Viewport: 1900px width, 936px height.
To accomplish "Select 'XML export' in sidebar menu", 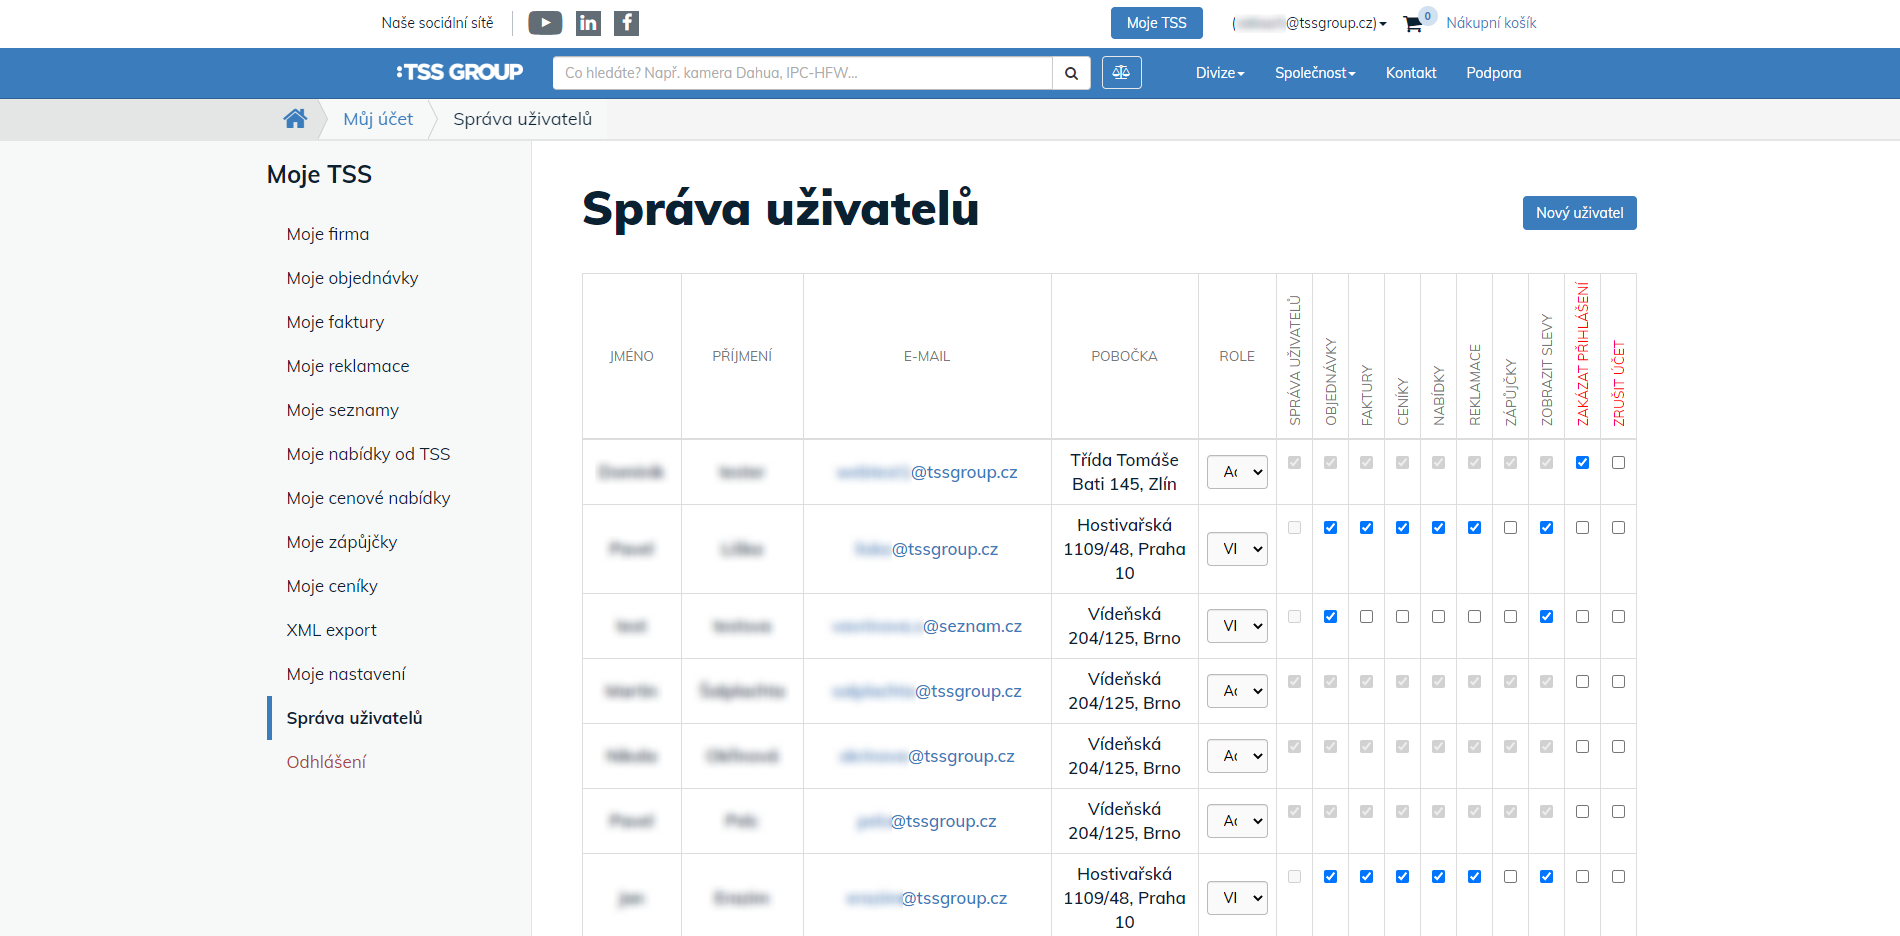I will tap(331, 630).
